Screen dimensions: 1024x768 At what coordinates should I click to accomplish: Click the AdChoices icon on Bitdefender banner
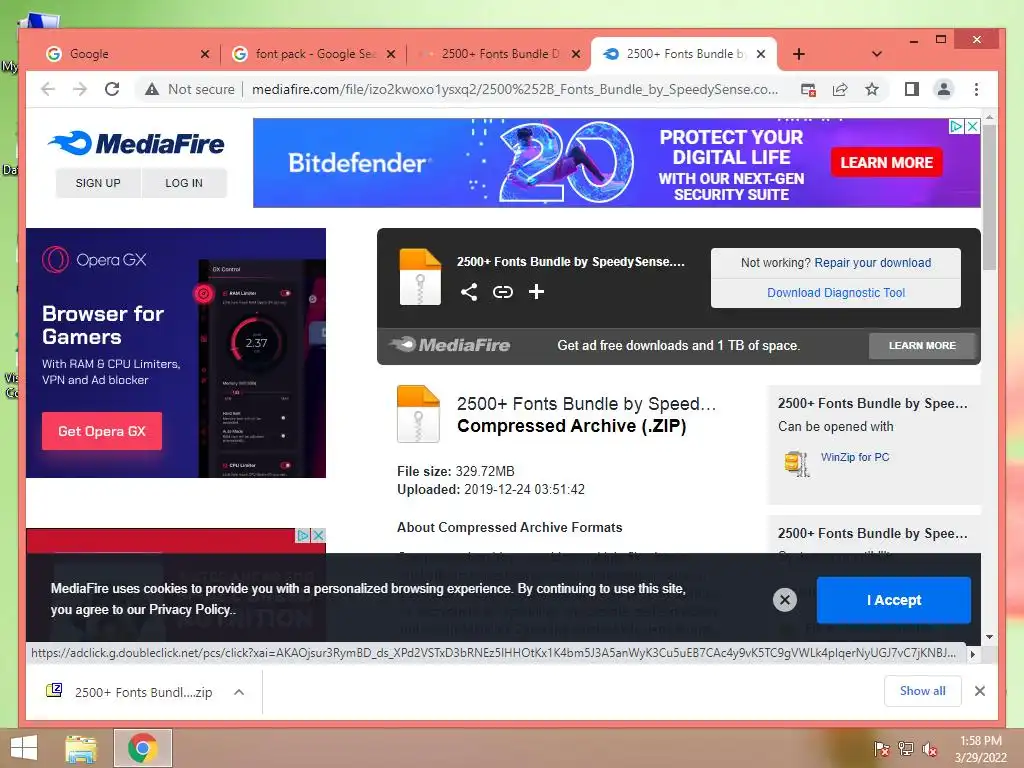tap(956, 126)
